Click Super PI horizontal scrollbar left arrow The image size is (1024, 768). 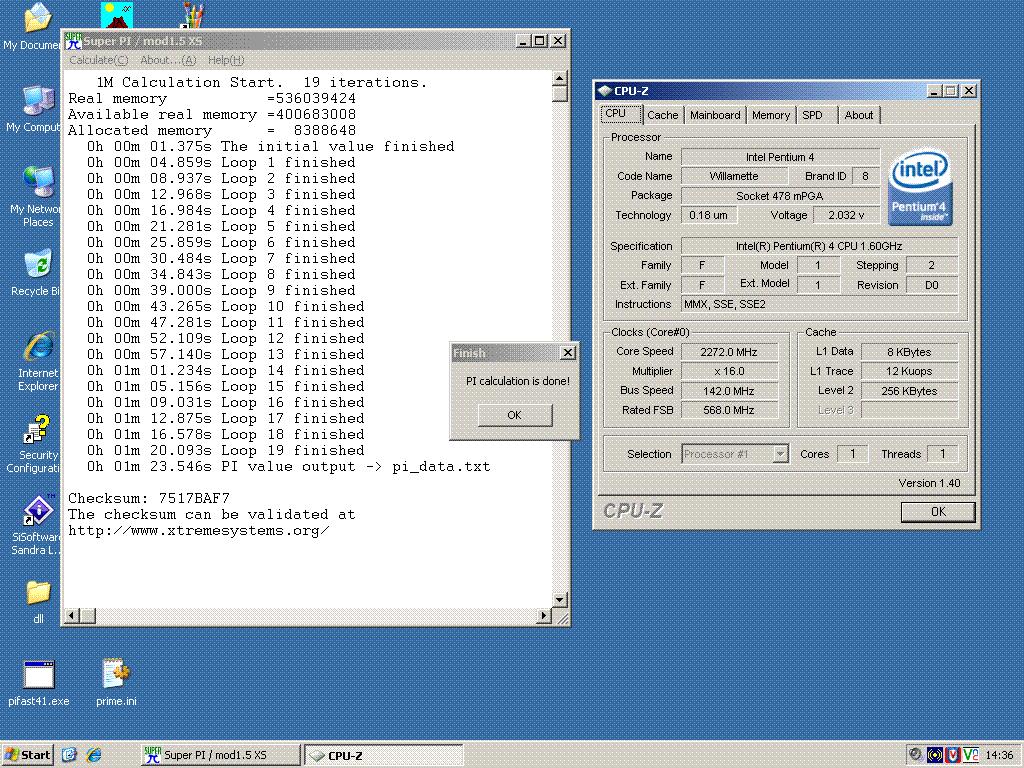72,615
